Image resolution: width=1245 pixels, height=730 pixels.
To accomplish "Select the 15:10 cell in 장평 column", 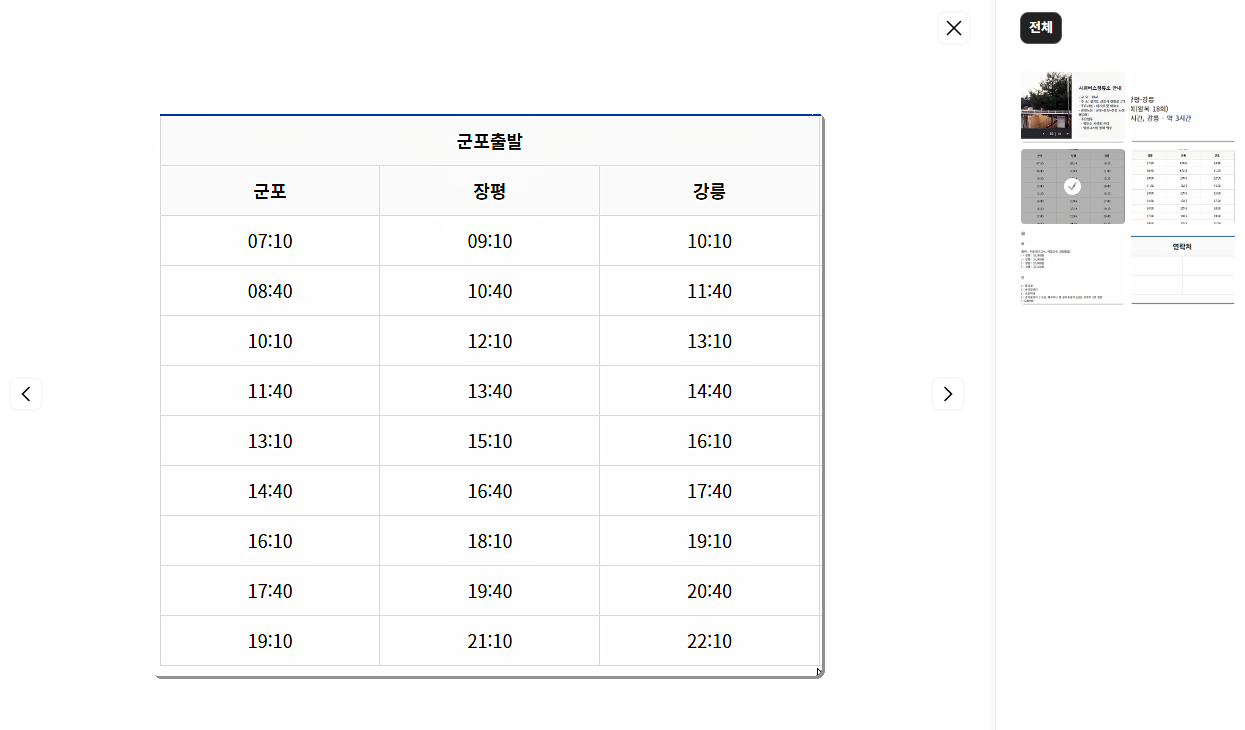I will pos(490,441).
